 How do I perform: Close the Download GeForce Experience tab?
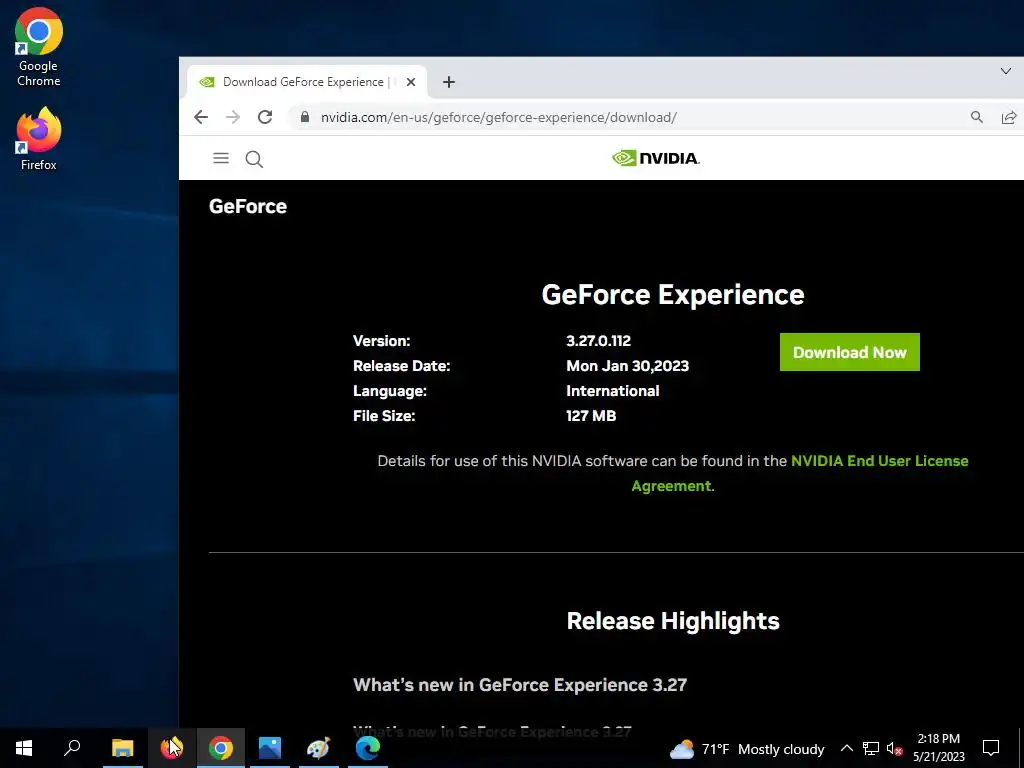(x=411, y=82)
